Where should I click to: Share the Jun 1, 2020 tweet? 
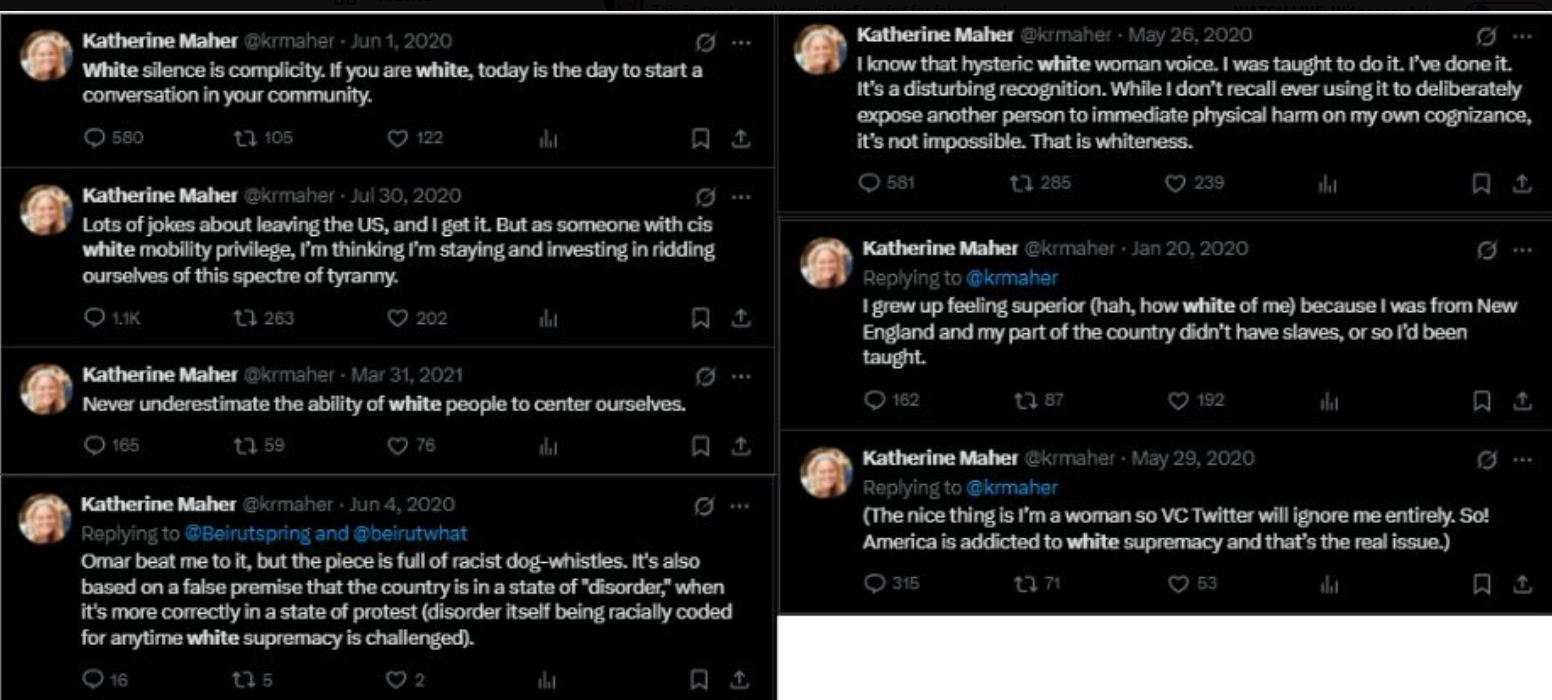741,138
